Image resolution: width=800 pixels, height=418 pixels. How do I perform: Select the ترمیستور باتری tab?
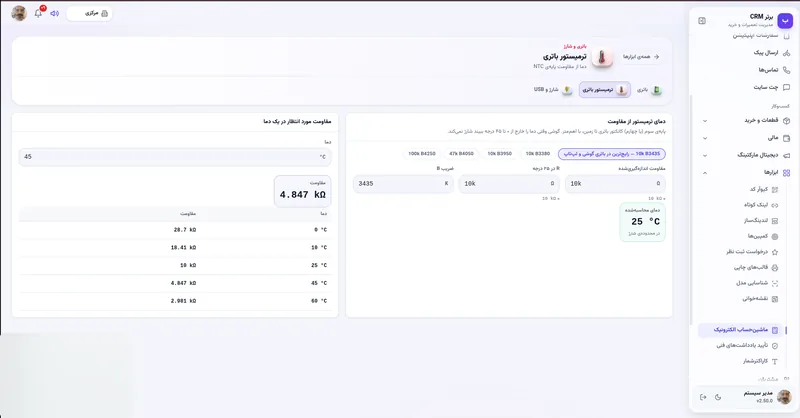605,90
